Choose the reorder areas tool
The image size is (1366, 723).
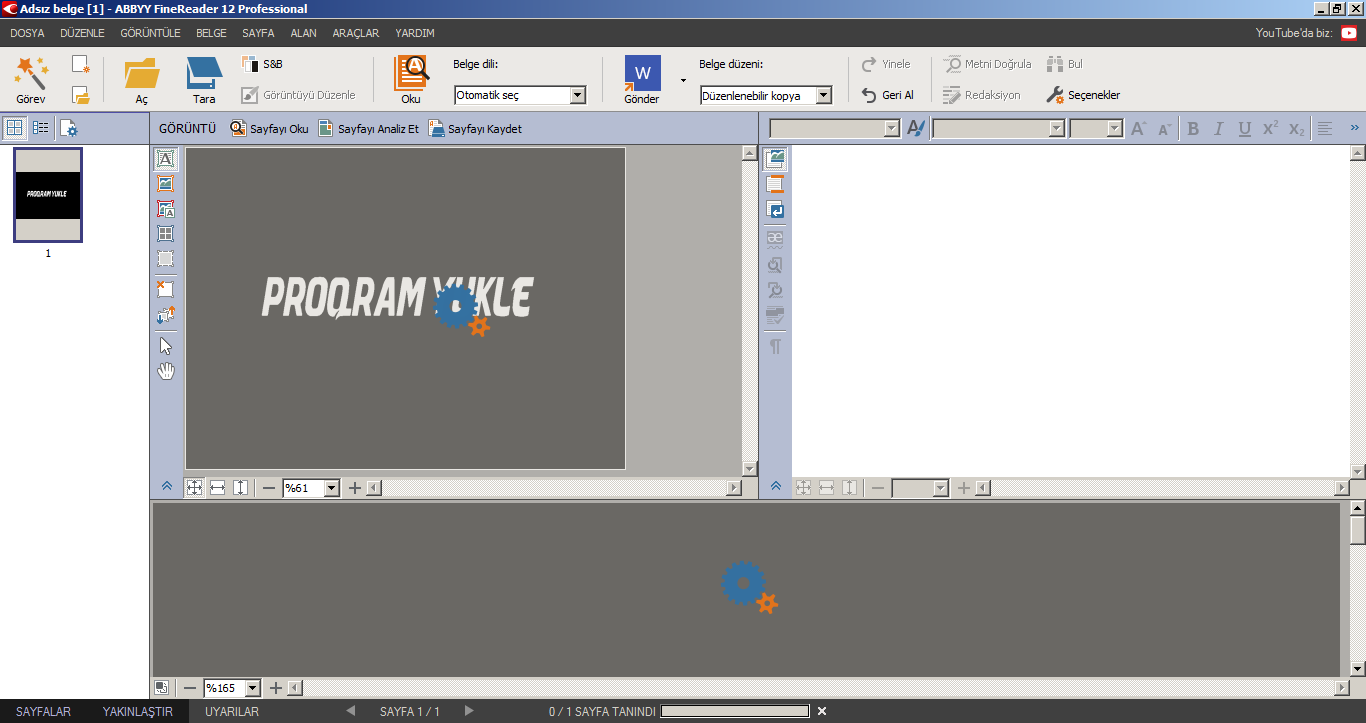coord(166,315)
